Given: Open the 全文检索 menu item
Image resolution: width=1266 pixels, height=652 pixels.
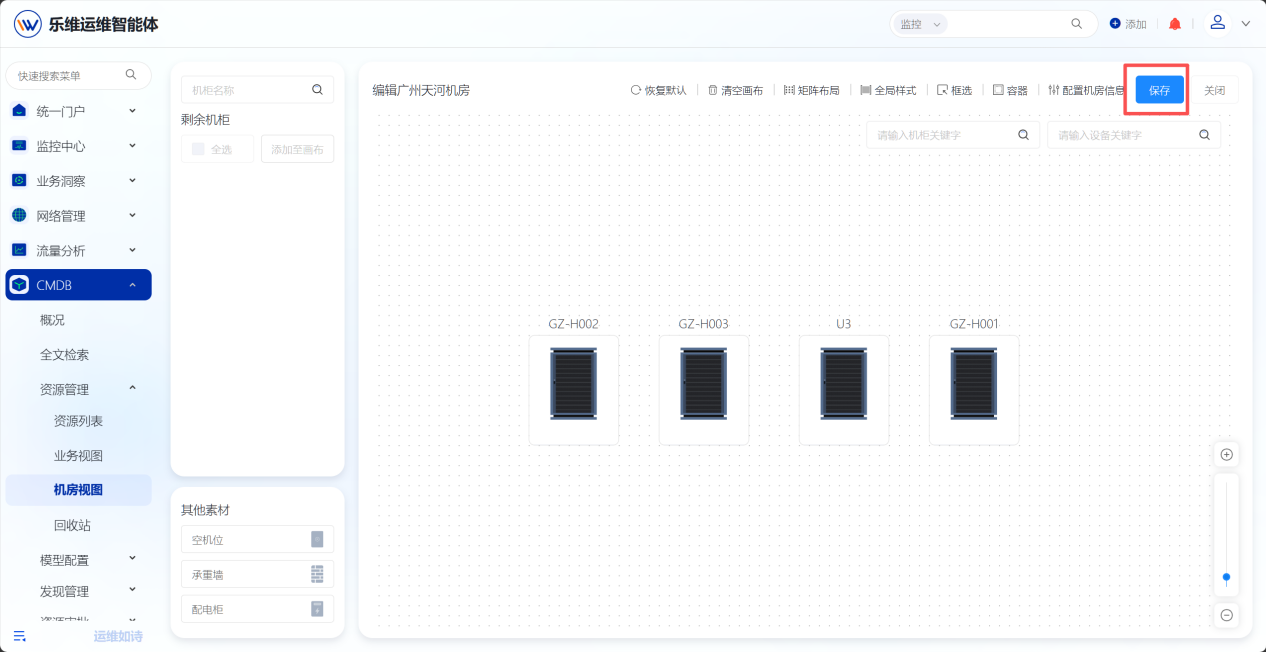Looking at the screenshot, I should [64, 355].
